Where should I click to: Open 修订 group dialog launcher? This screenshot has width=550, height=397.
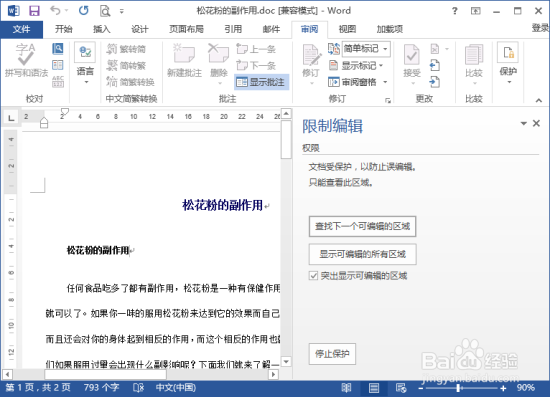coord(388,101)
